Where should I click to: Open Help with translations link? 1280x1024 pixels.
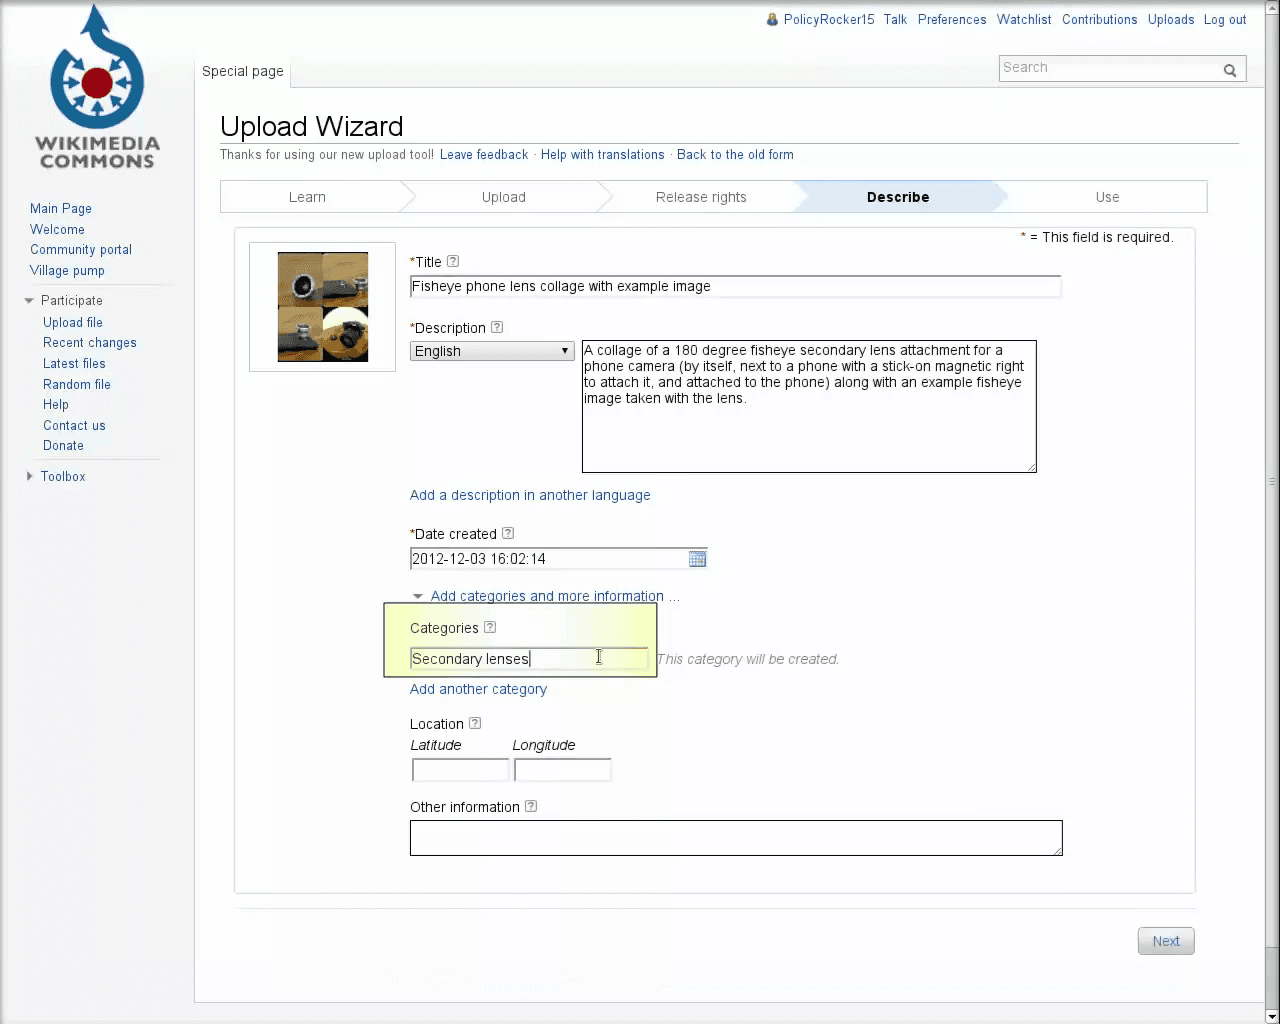[x=603, y=155]
